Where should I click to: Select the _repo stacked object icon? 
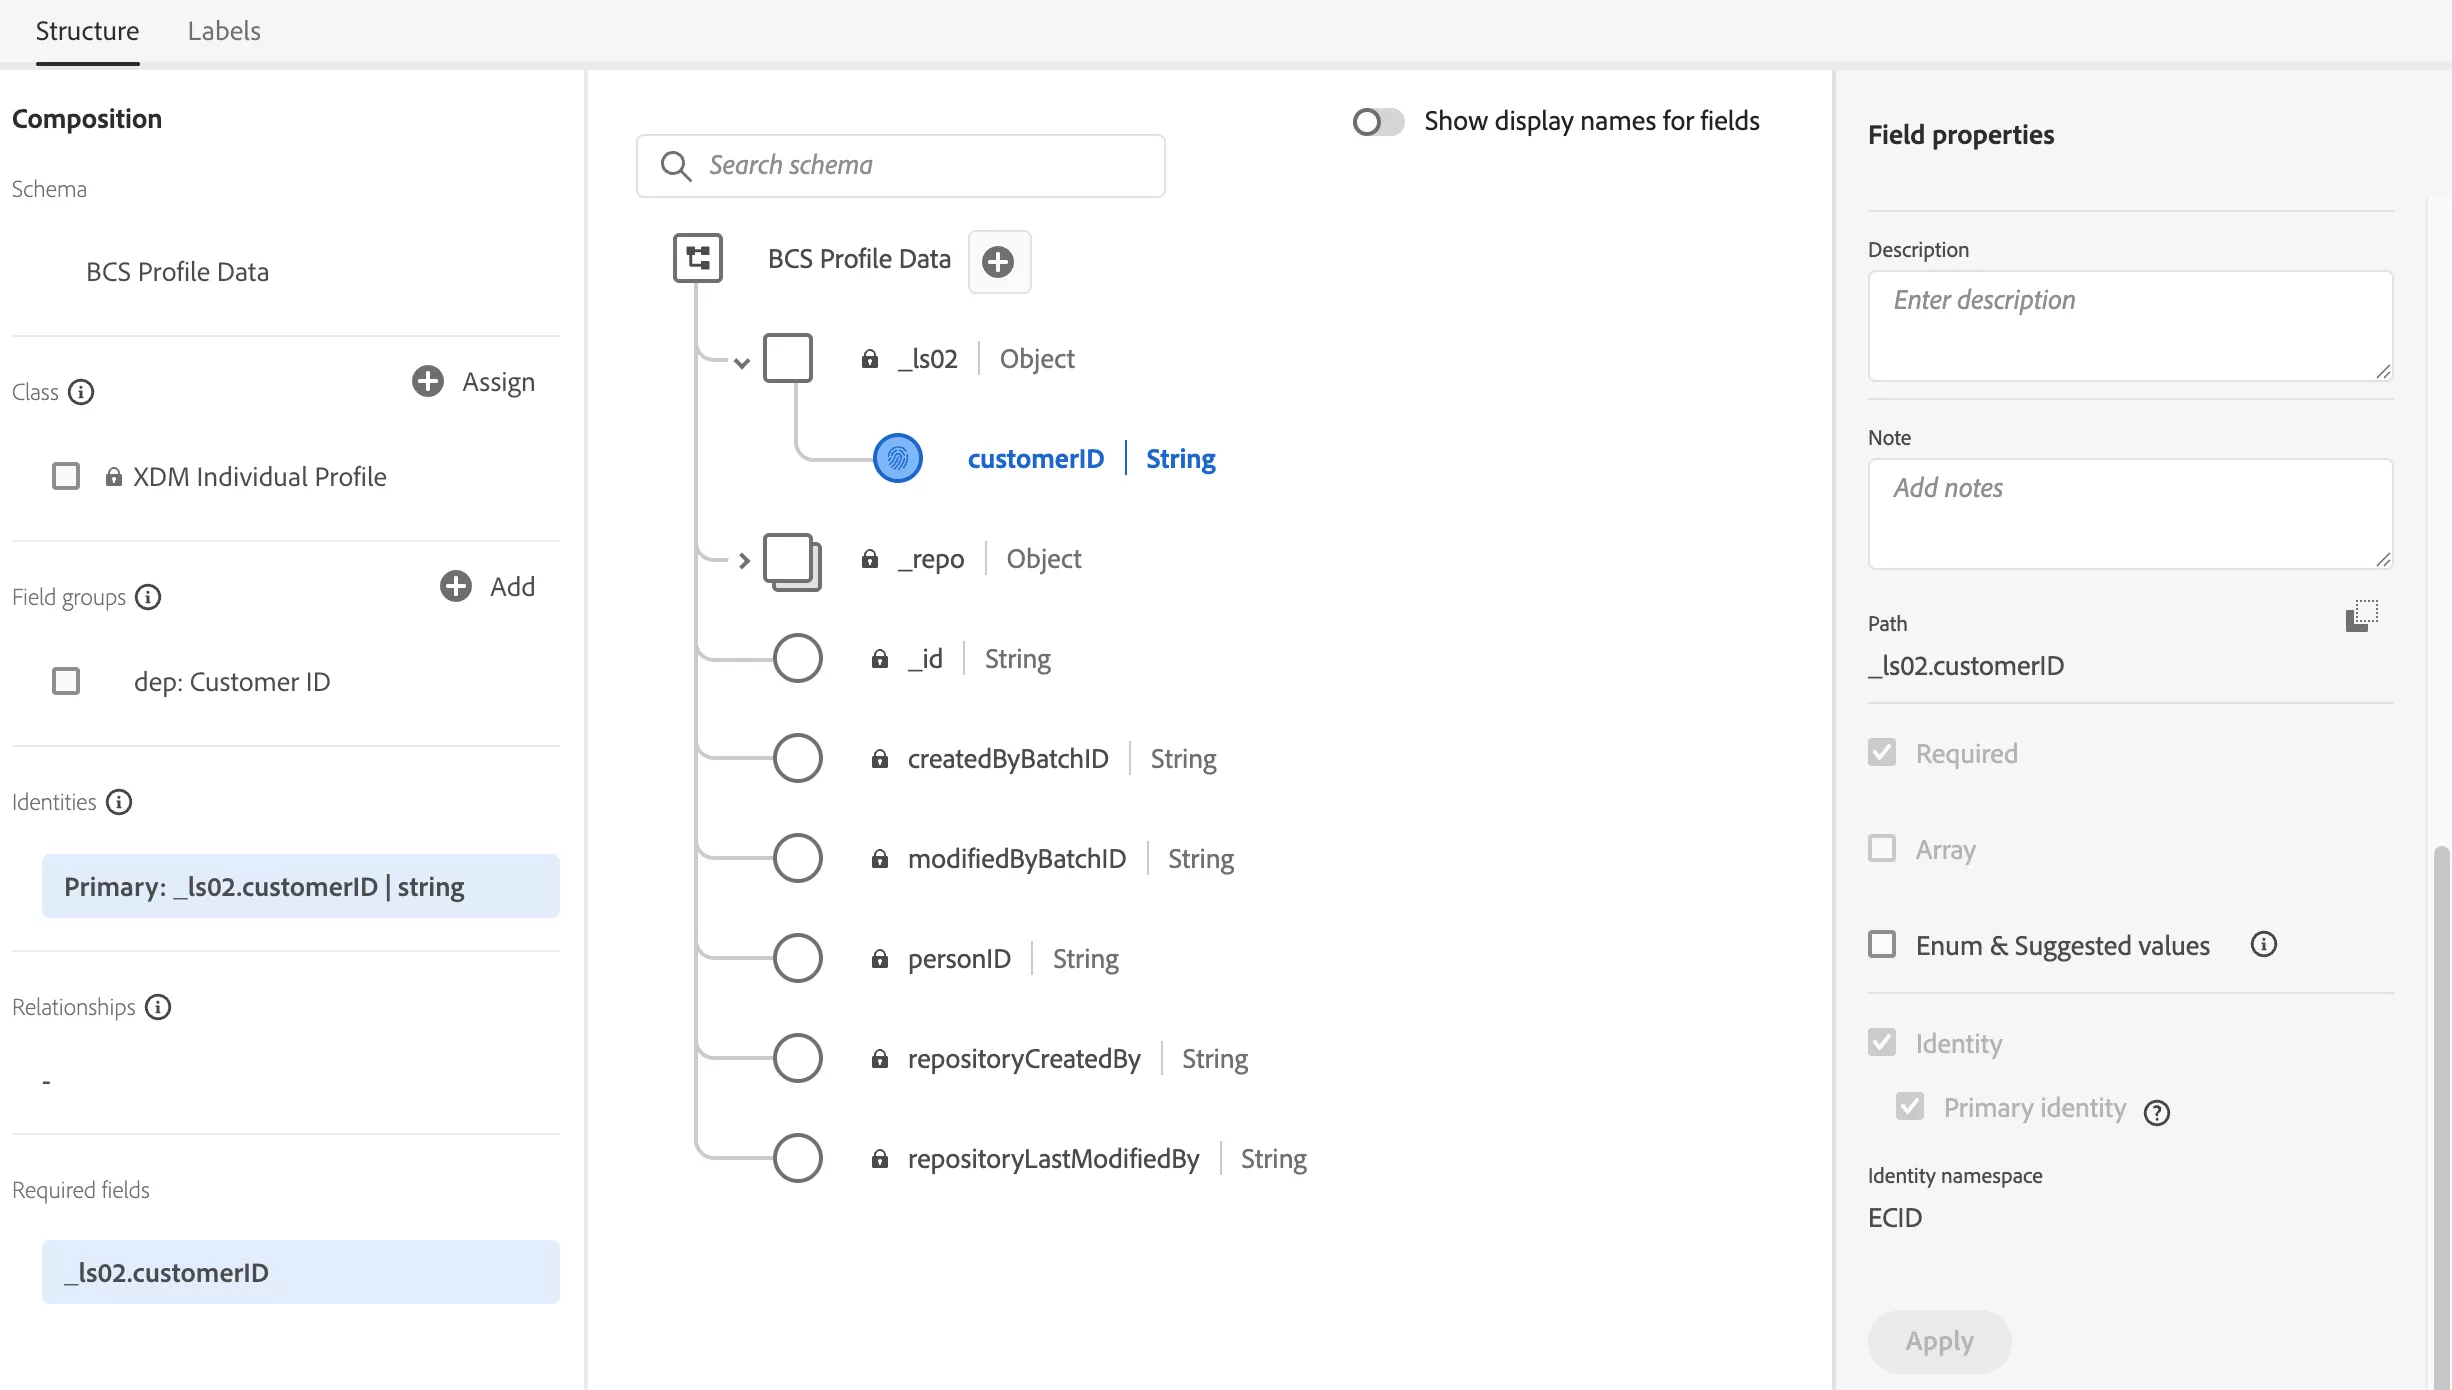(x=792, y=562)
